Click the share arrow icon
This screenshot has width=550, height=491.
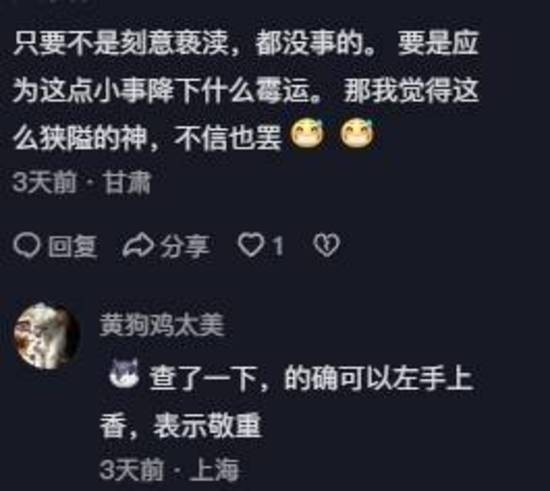(138, 246)
